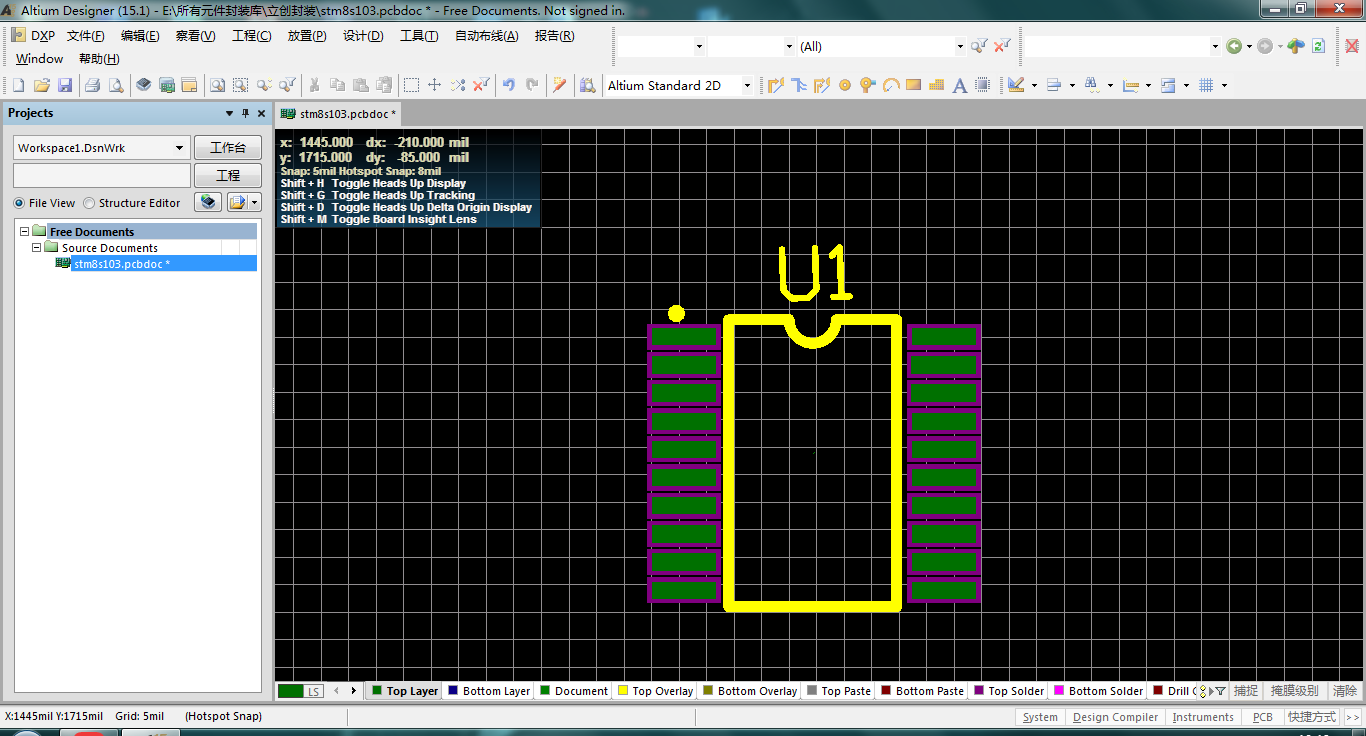Print the document directly
This screenshot has height=736, width=1366.
92,85
